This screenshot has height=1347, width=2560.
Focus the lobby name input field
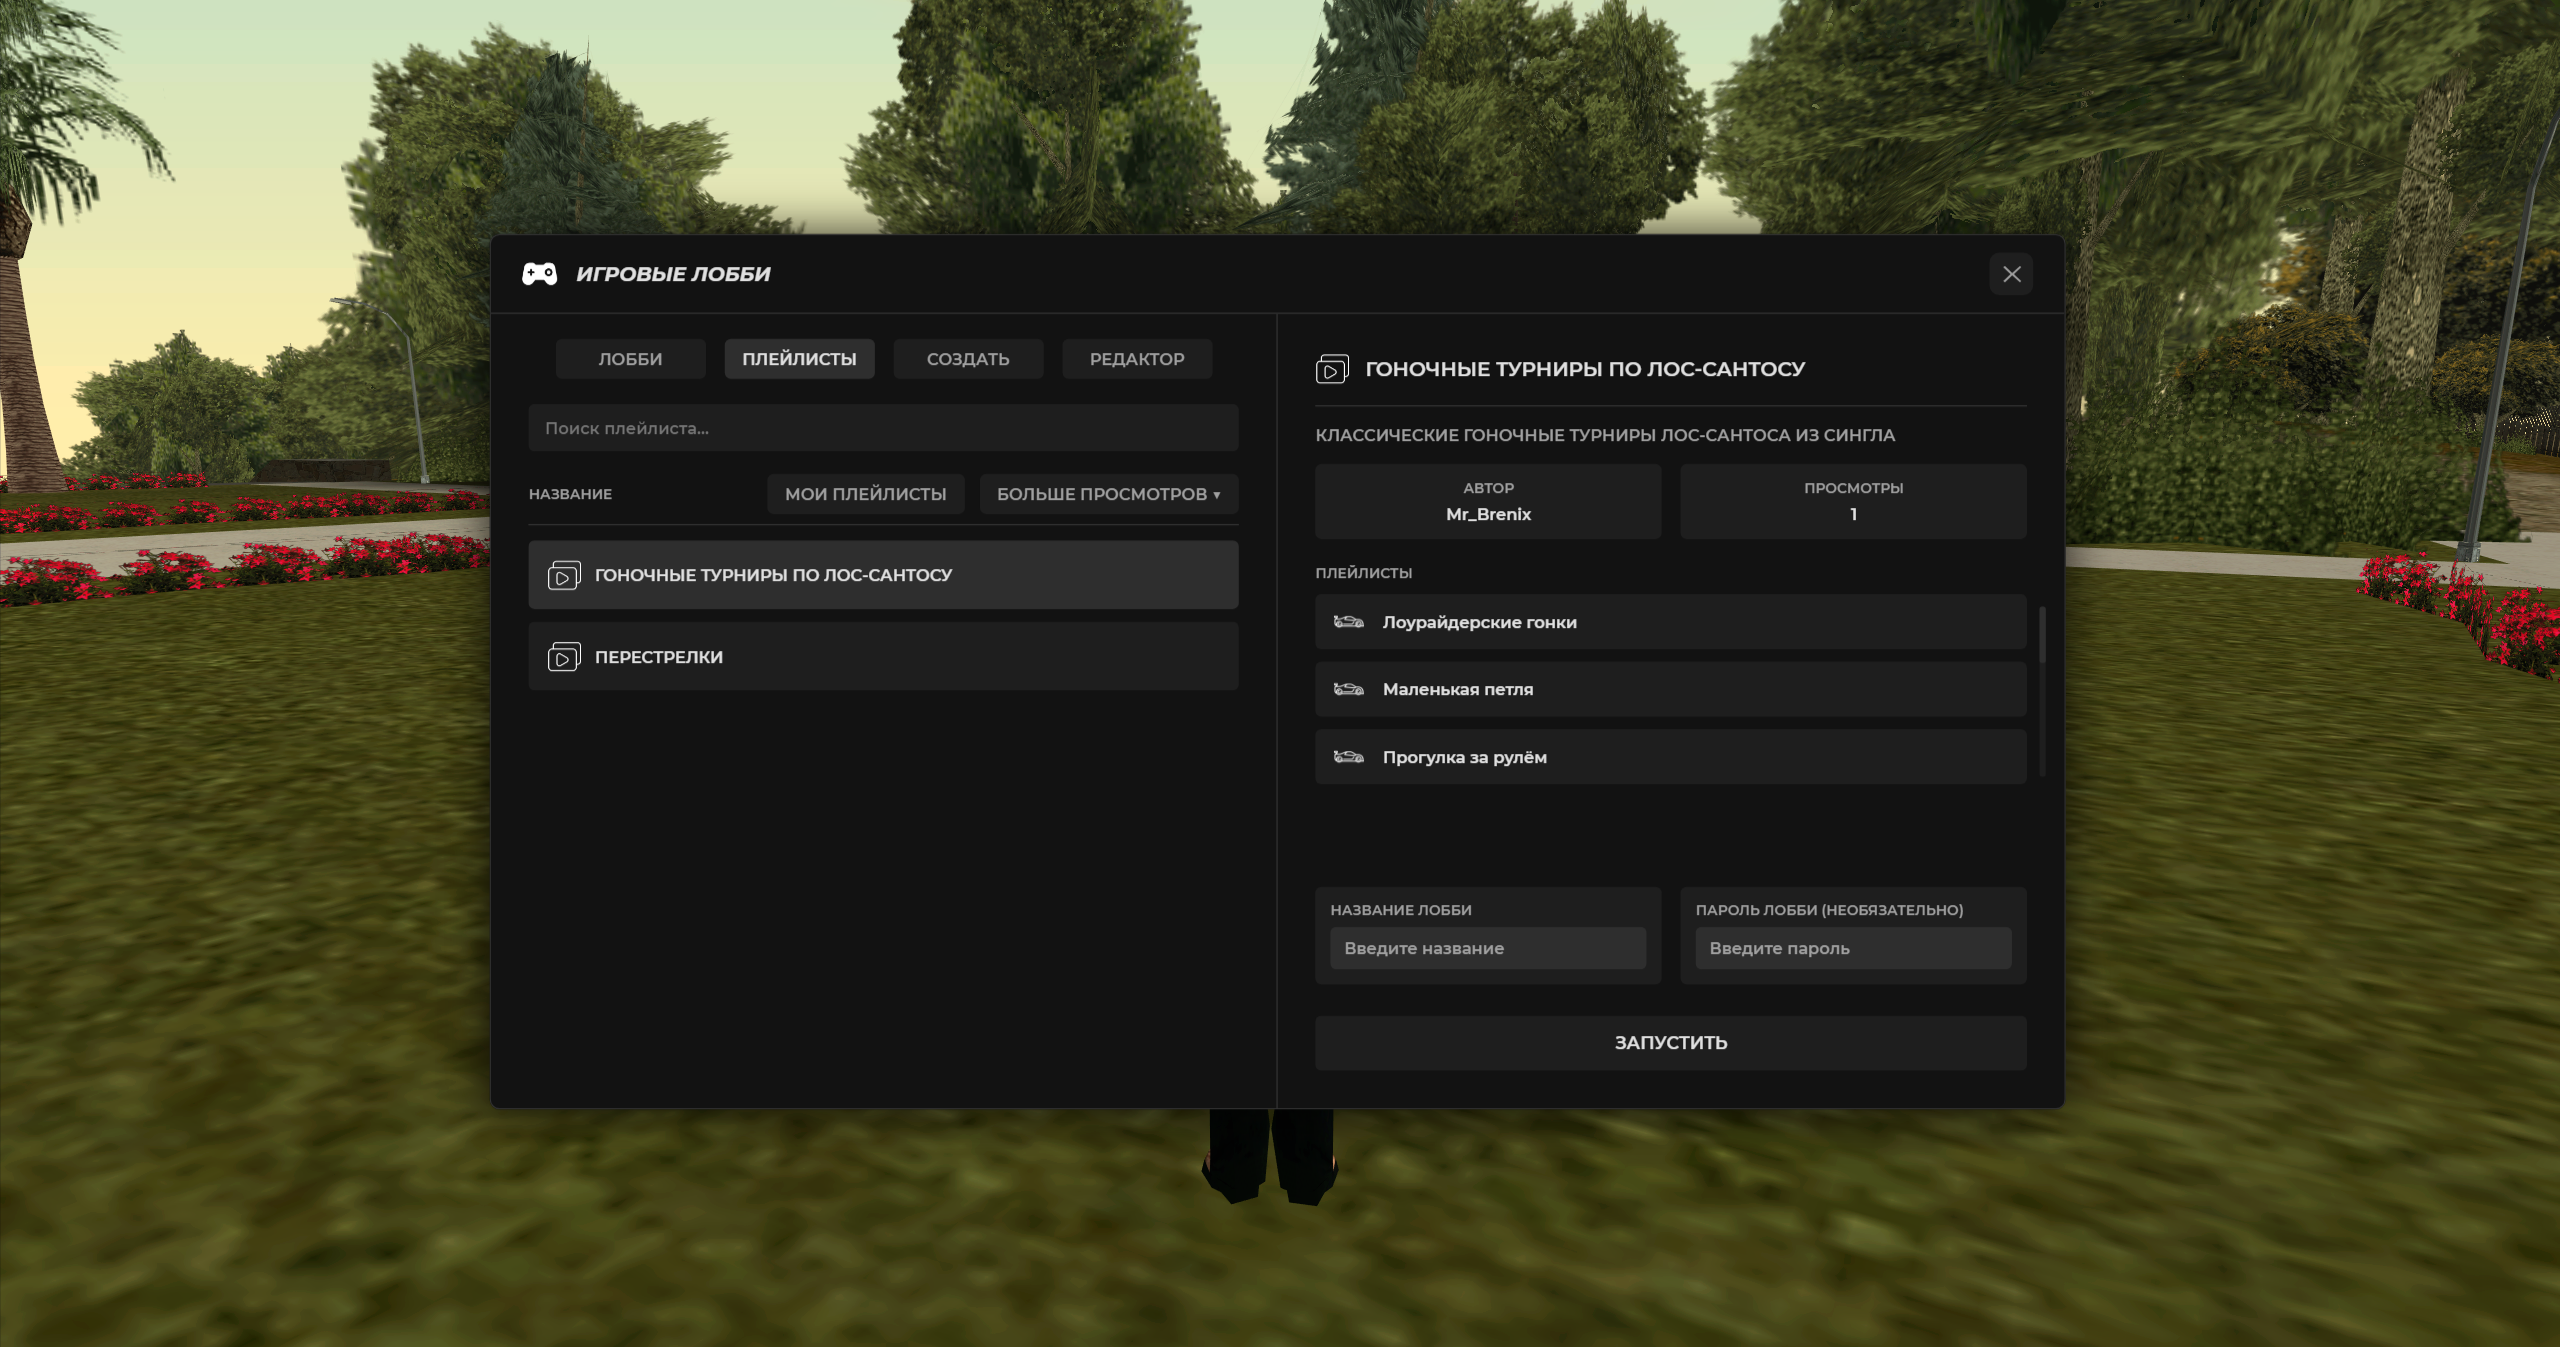point(1487,948)
